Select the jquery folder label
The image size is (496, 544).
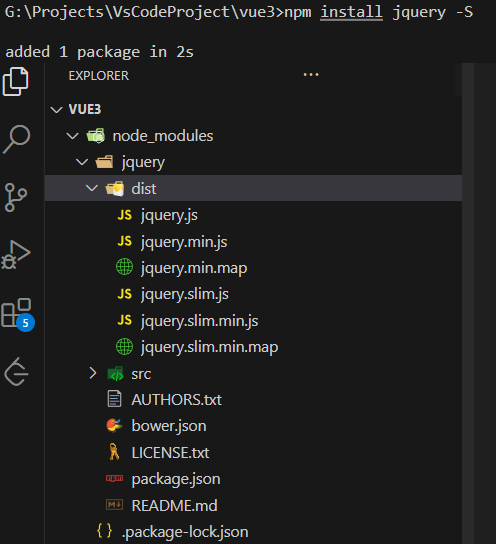[143, 163]
